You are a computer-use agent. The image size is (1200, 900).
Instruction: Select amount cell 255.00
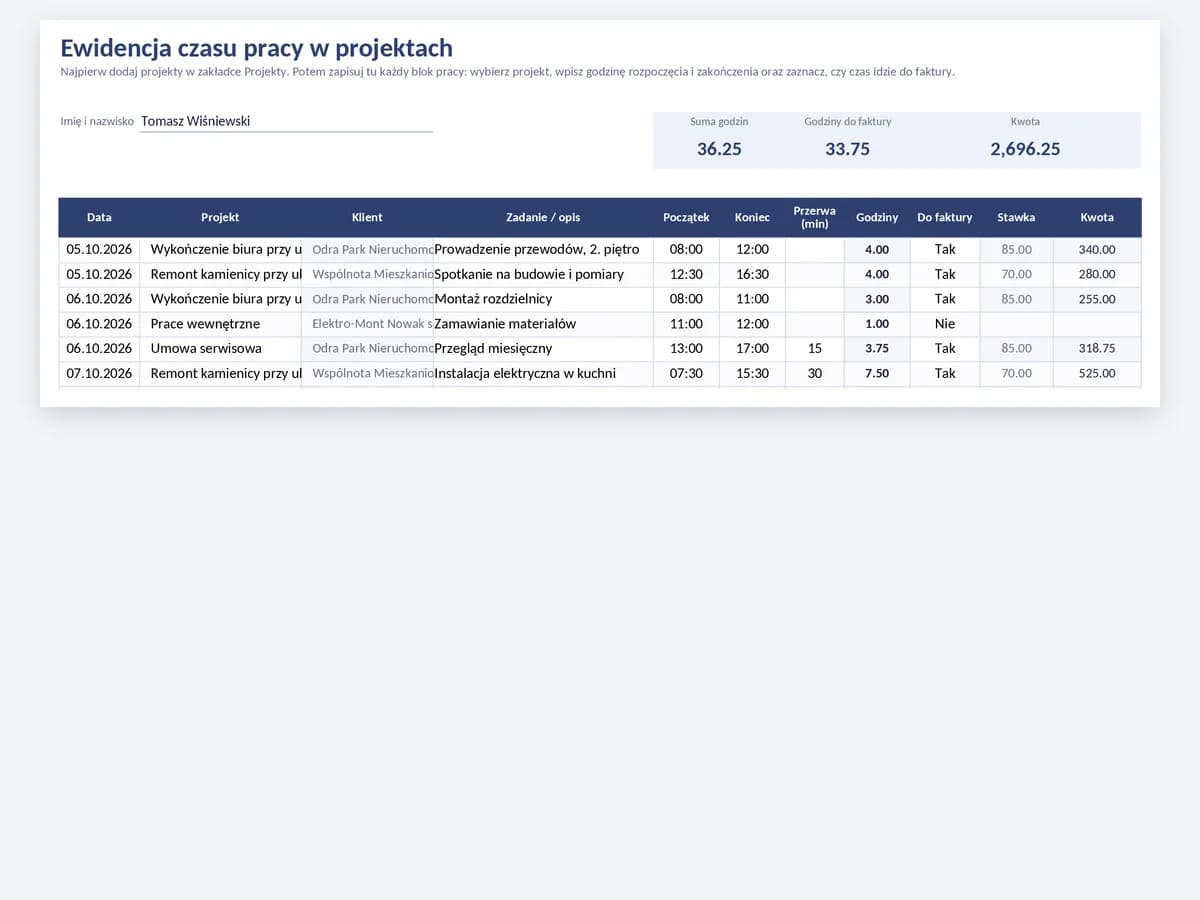pos(1097,299)
